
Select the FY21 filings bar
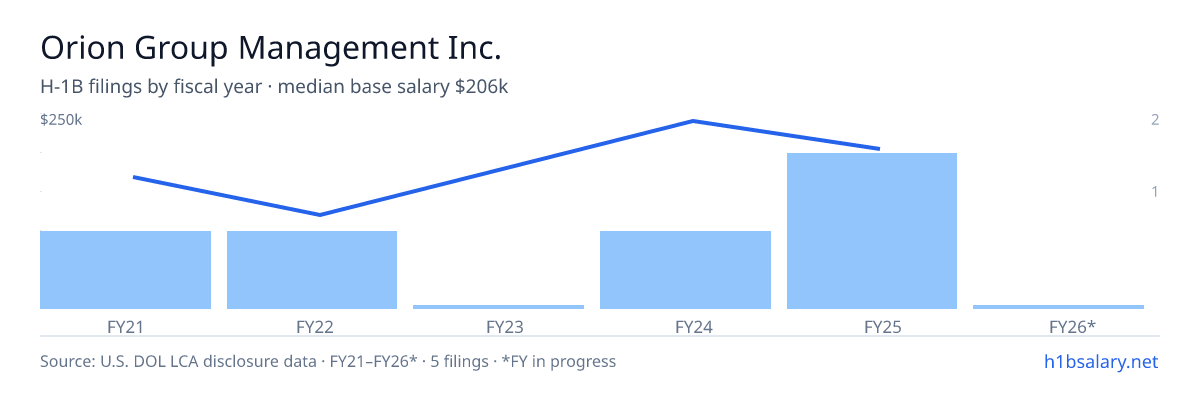(x=125, y=270)
